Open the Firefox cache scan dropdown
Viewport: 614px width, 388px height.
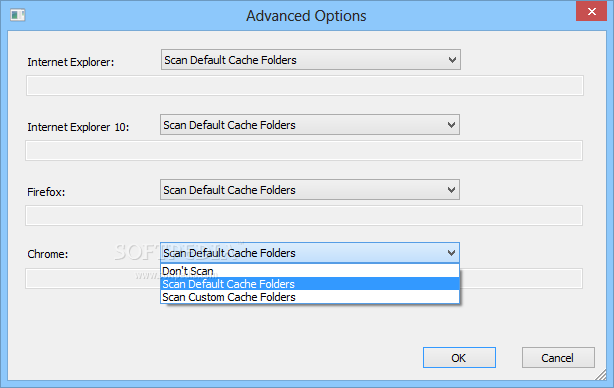(310, 190)
